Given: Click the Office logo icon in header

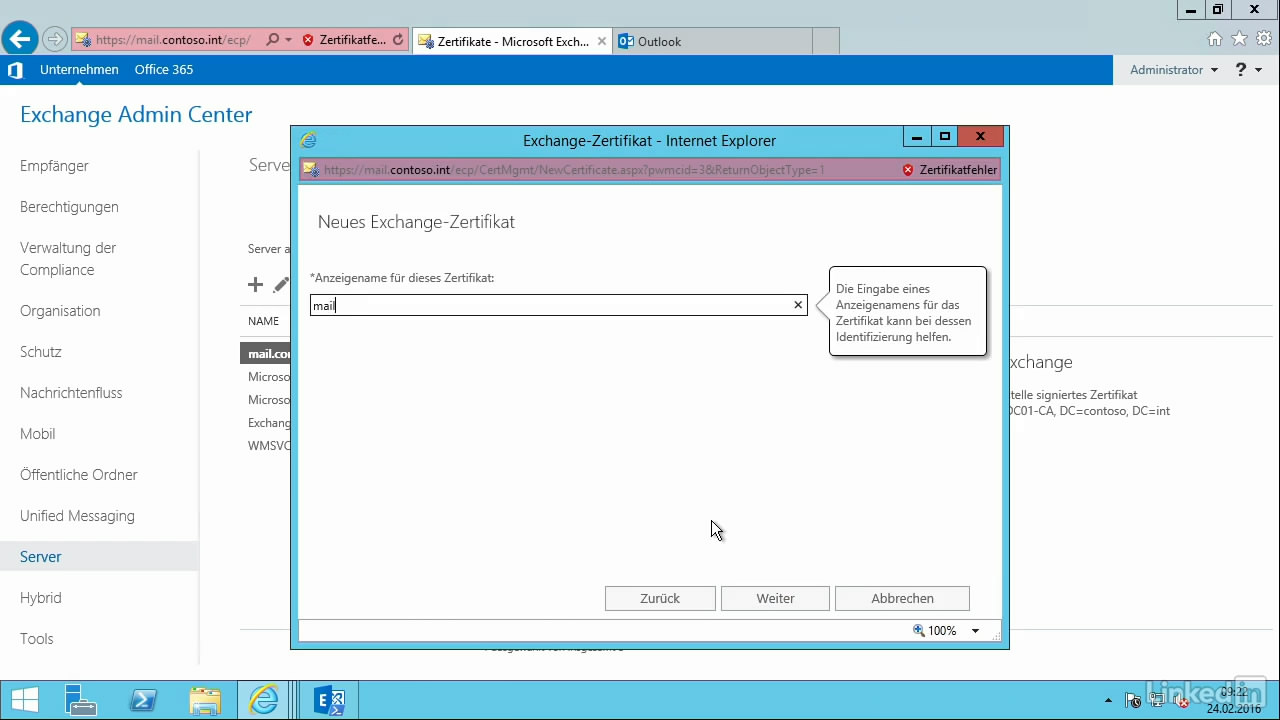Looking at the screenshot, I should (x=15, y=70).
